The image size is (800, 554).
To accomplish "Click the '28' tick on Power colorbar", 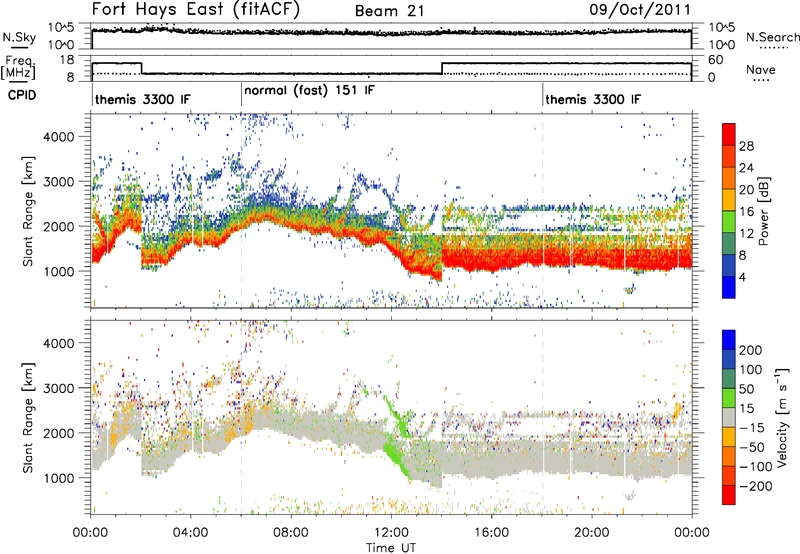I will pyautogui.click(x=746, y=146).
